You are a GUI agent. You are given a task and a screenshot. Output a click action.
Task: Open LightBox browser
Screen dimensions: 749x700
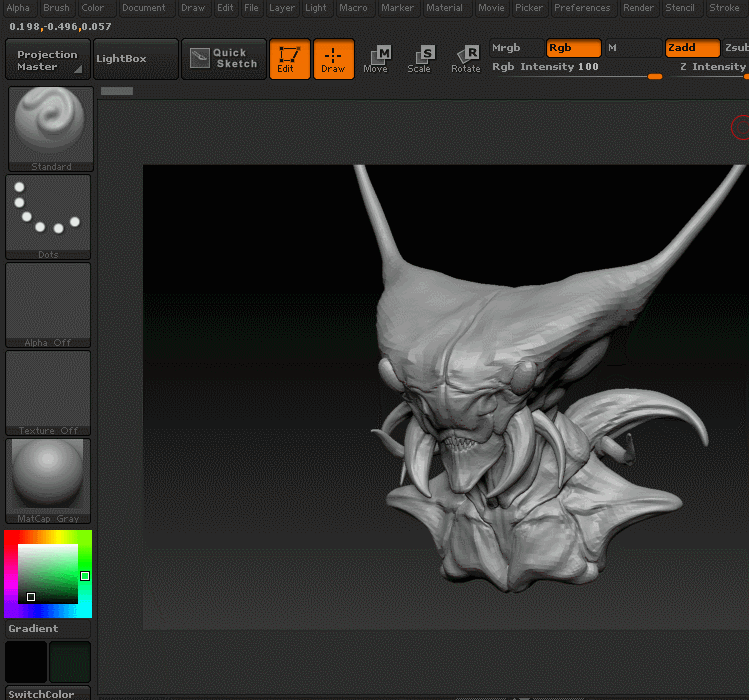(x=136, y=59)
